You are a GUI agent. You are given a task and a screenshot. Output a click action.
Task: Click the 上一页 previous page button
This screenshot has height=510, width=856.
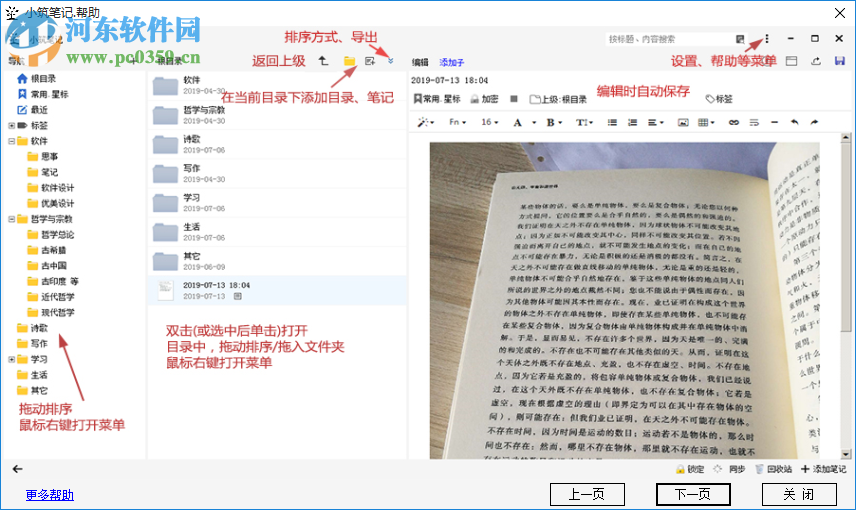(x=587, y=494)
